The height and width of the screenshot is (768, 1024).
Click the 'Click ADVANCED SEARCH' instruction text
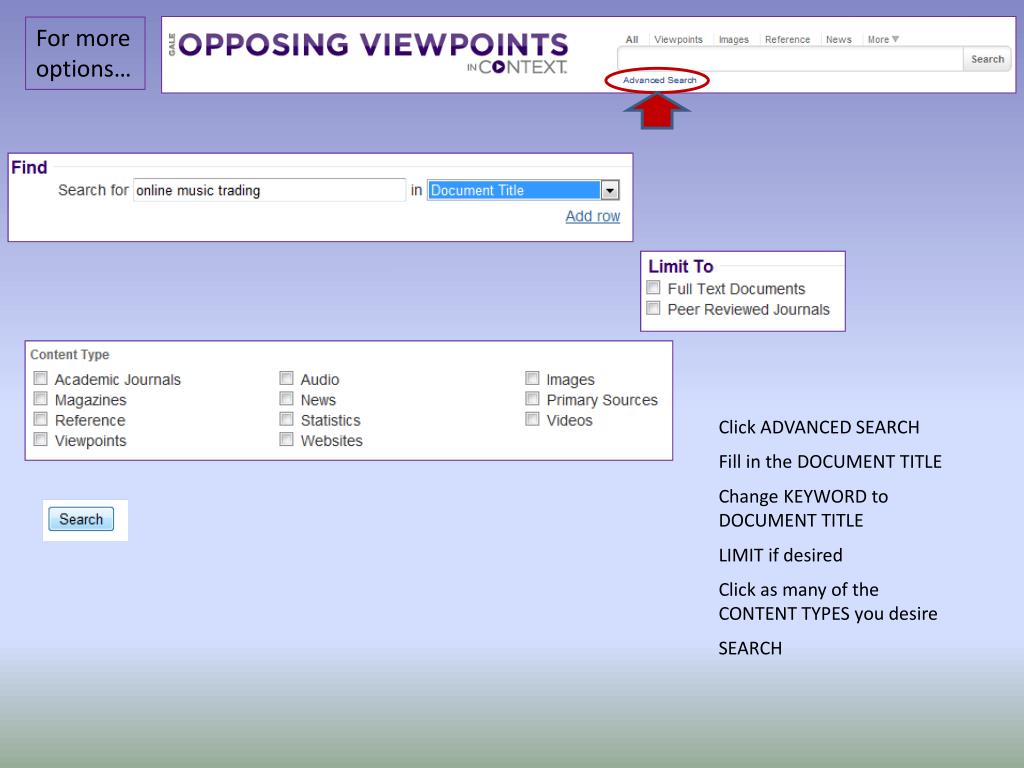tap(818, 427)
